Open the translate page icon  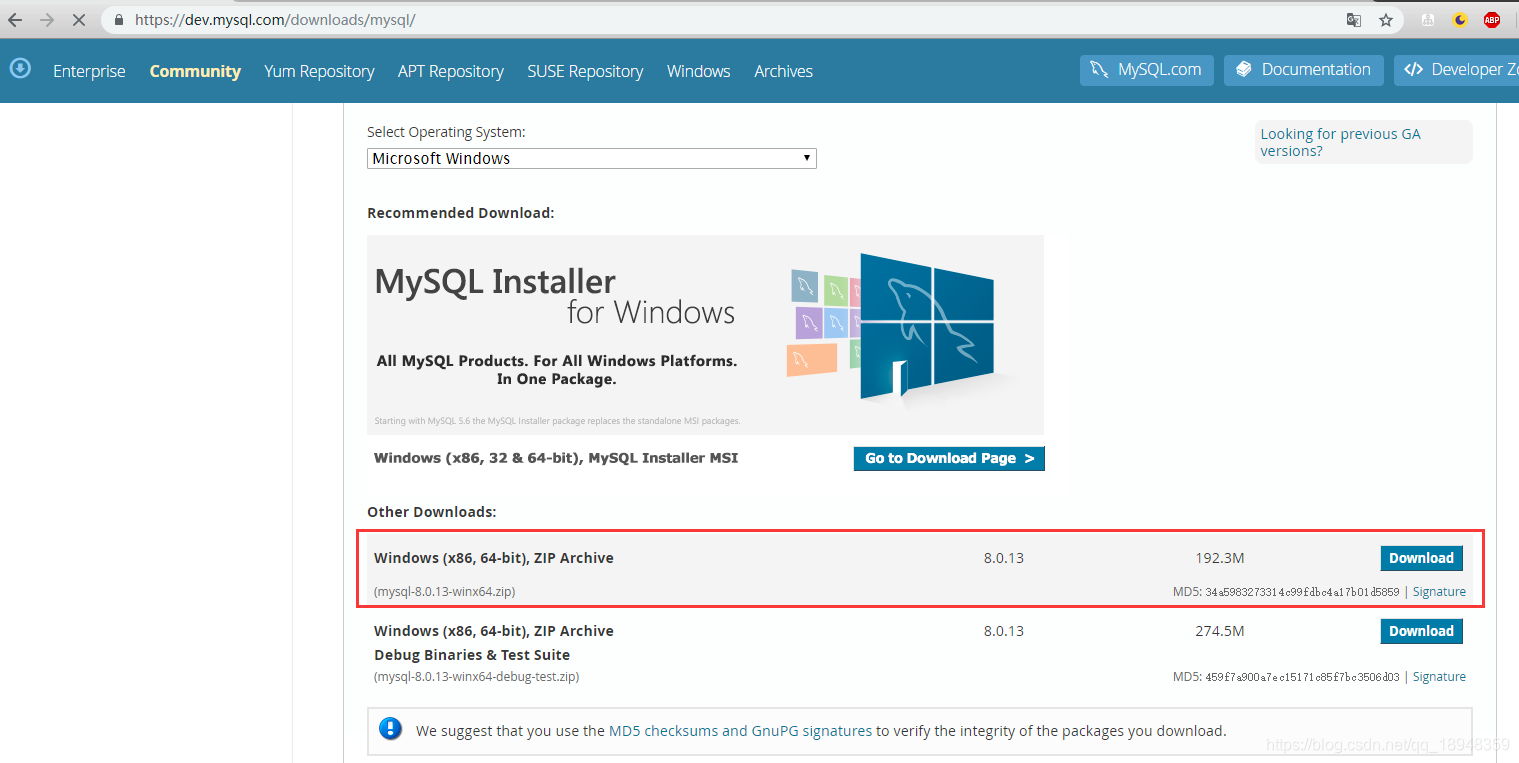click(x=1354, y=20)
